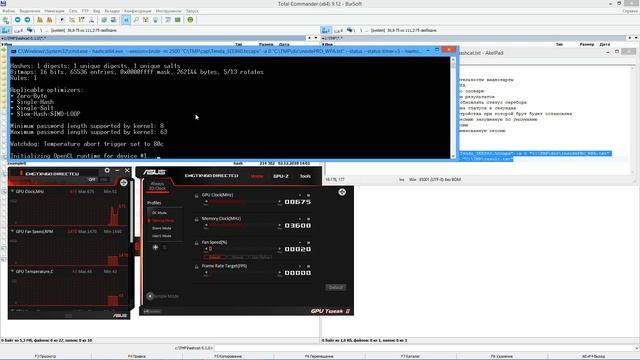640x360 pixels.
Task: Click lock icon beside GPU Clock(MHz)
Action: pyautogui.click(x=196, y=196)
